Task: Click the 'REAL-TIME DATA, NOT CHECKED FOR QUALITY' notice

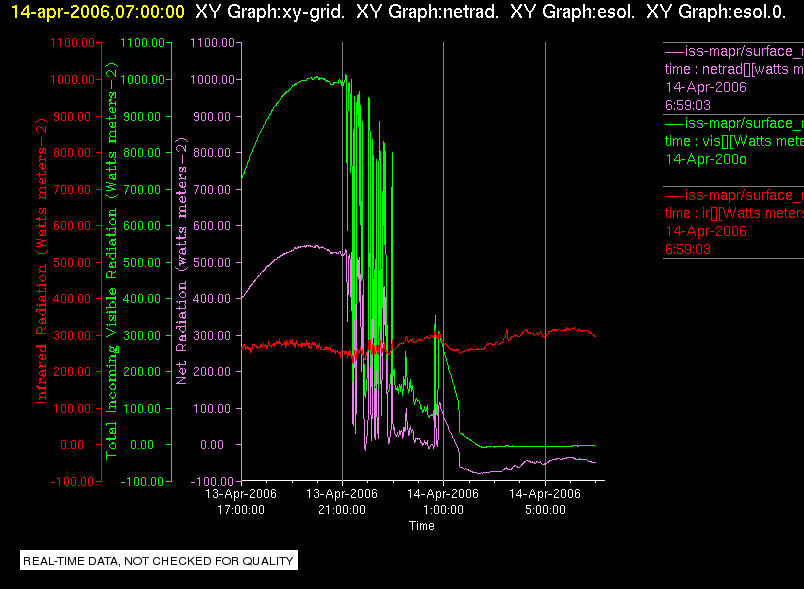Action: pyautogui.click(x=158, y=560)
